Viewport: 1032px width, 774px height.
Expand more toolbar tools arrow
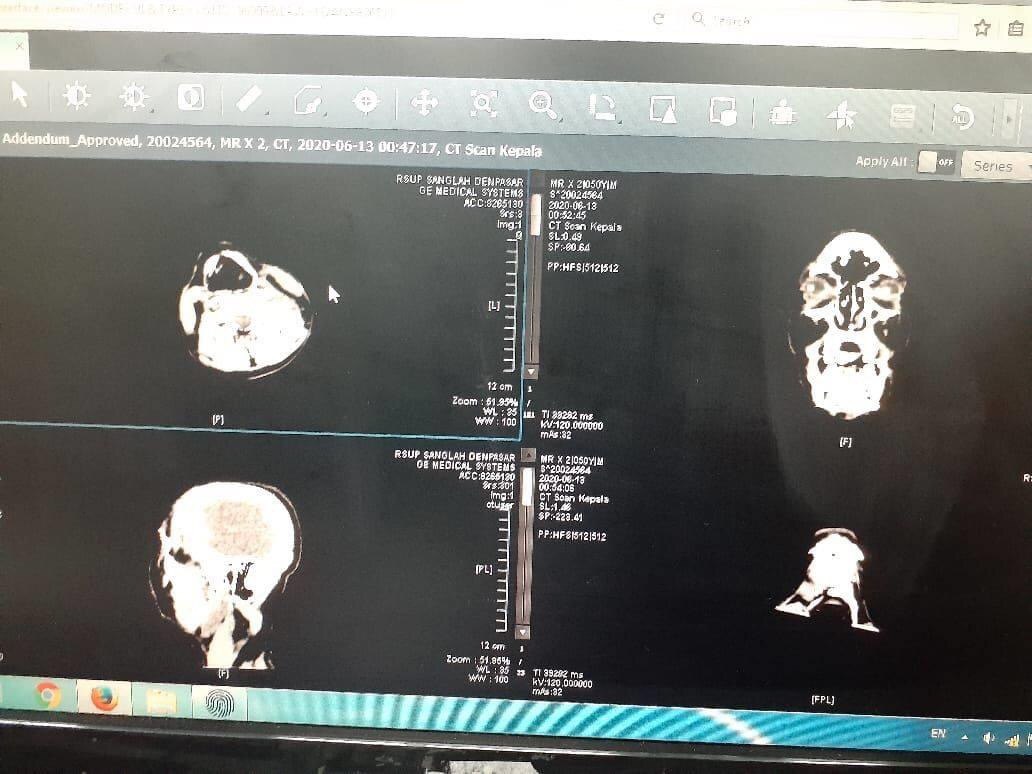[x=1008, y=120]
